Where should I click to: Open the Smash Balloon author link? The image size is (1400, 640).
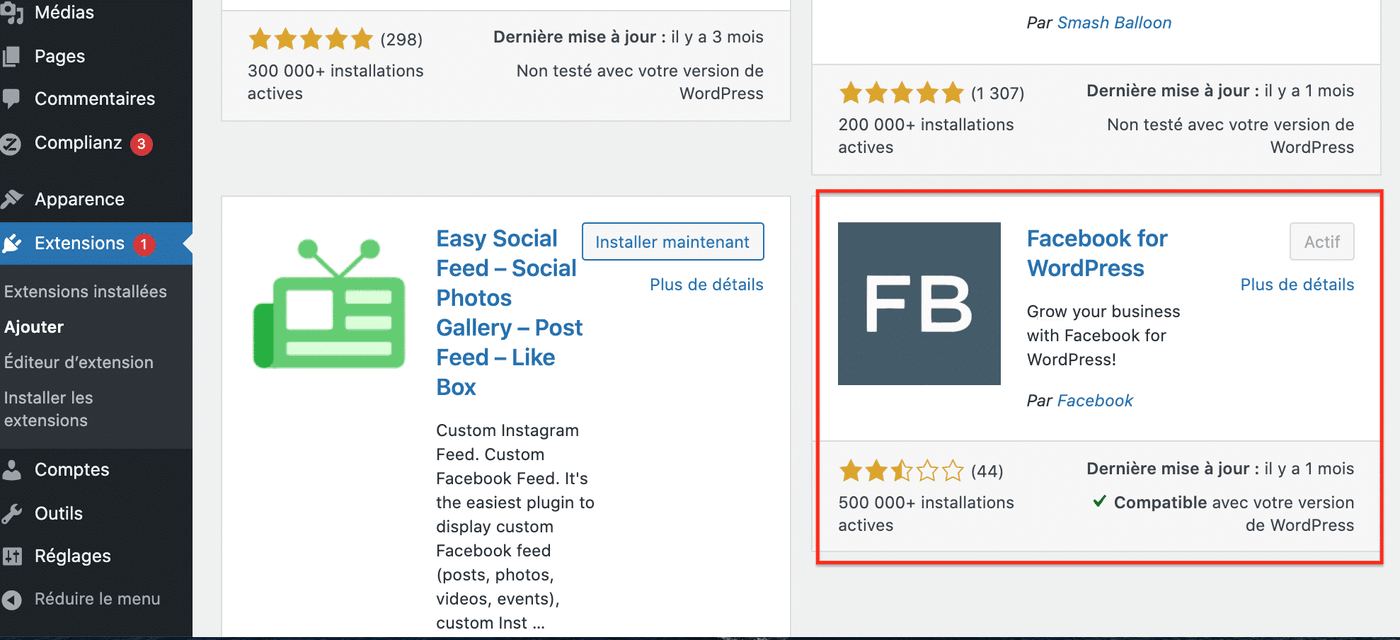click(1114, 22)
